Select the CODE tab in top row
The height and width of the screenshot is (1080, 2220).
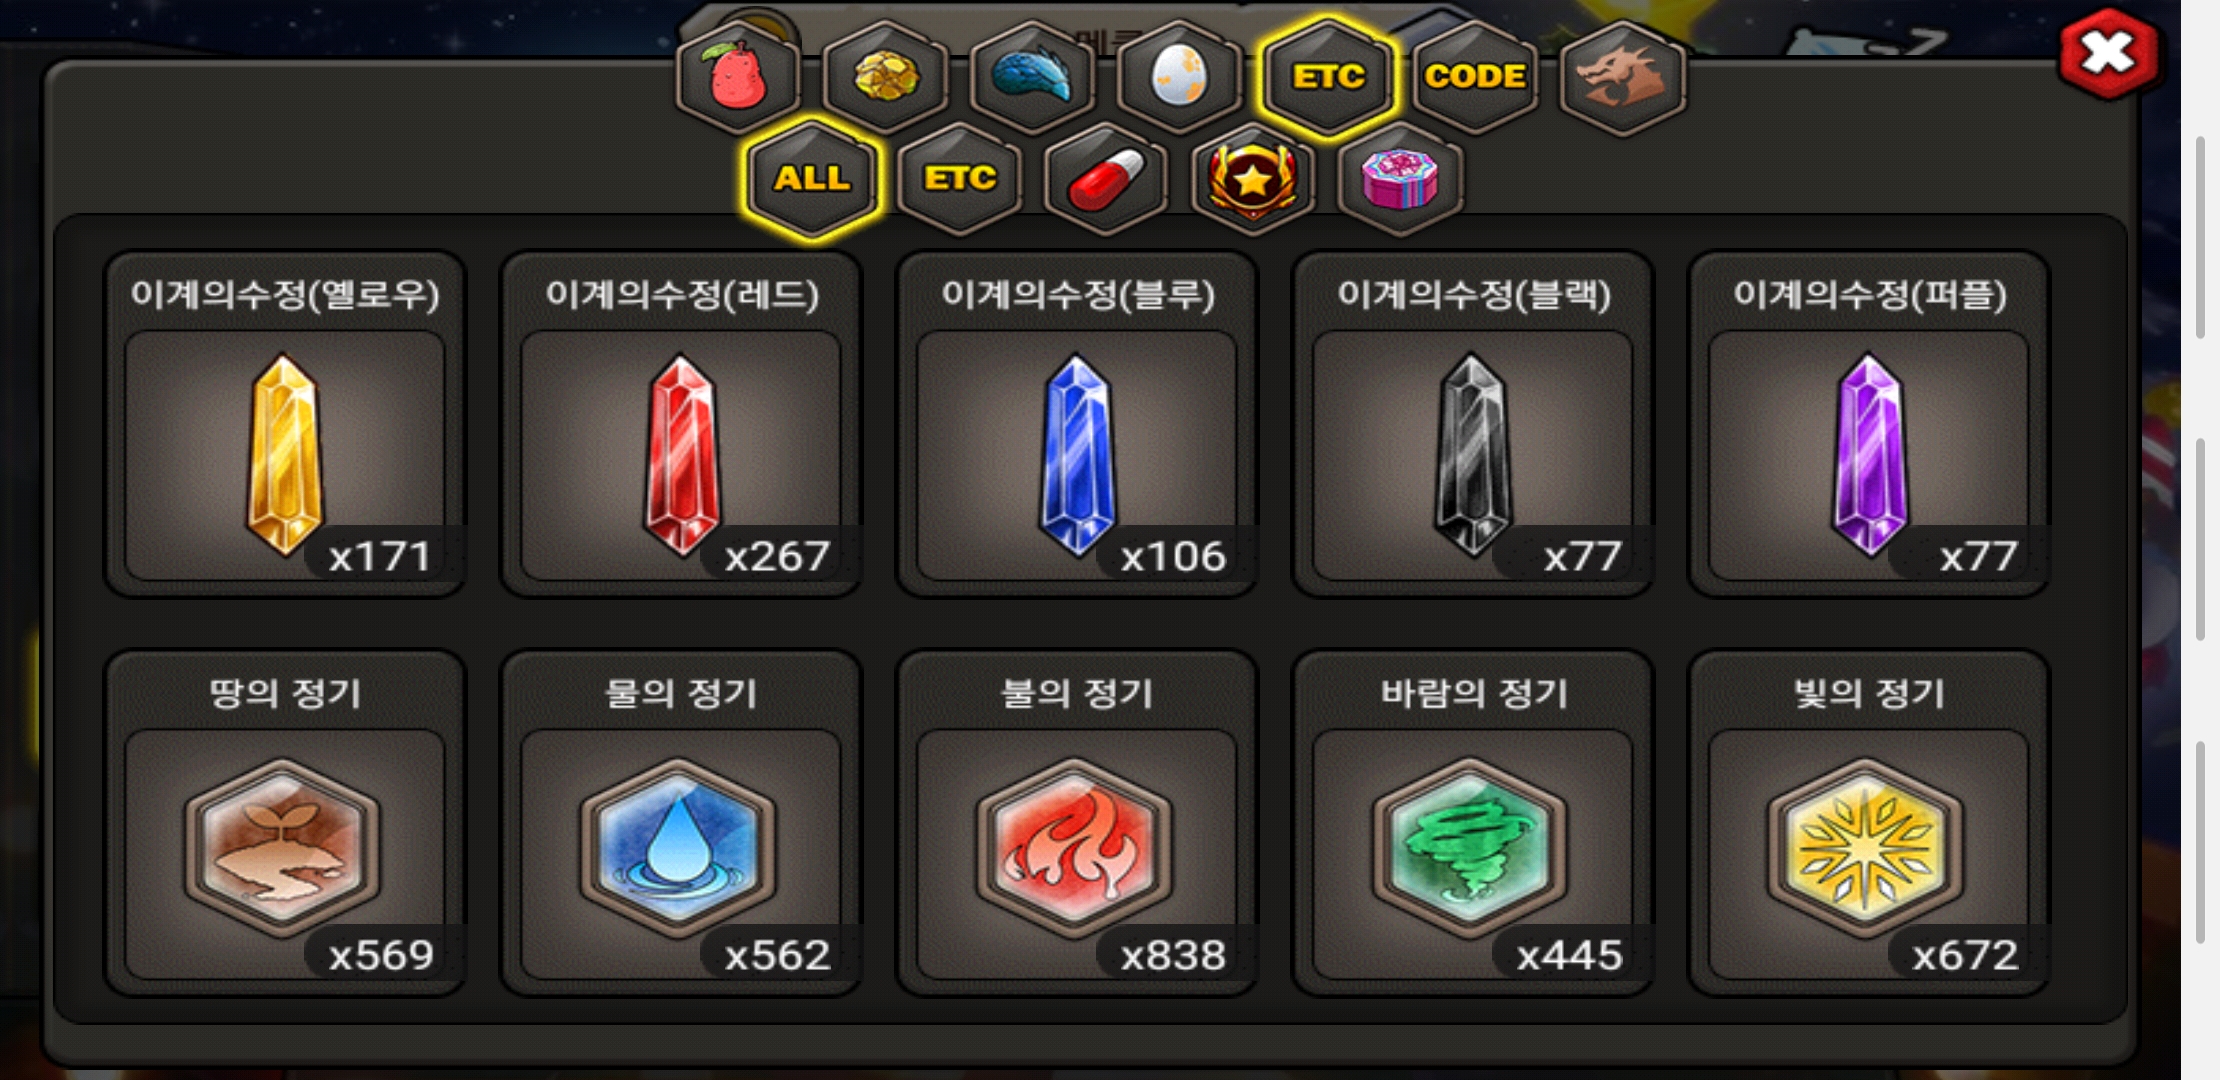(1475, 77)
